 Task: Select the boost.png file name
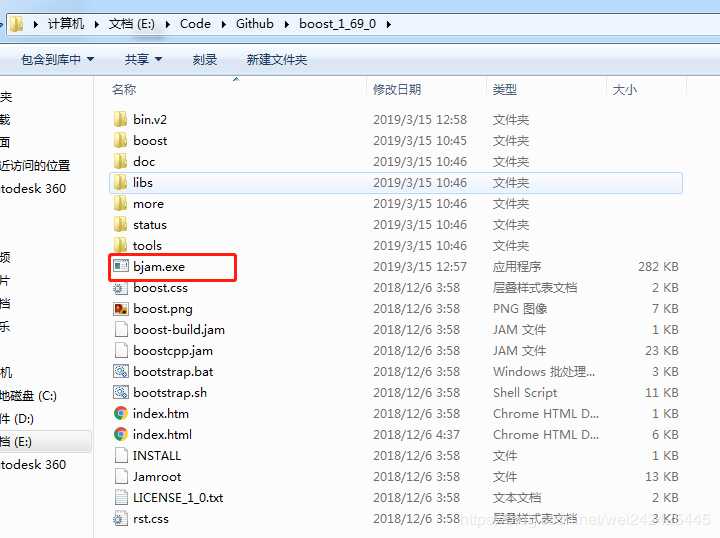[x=163, y=309]
